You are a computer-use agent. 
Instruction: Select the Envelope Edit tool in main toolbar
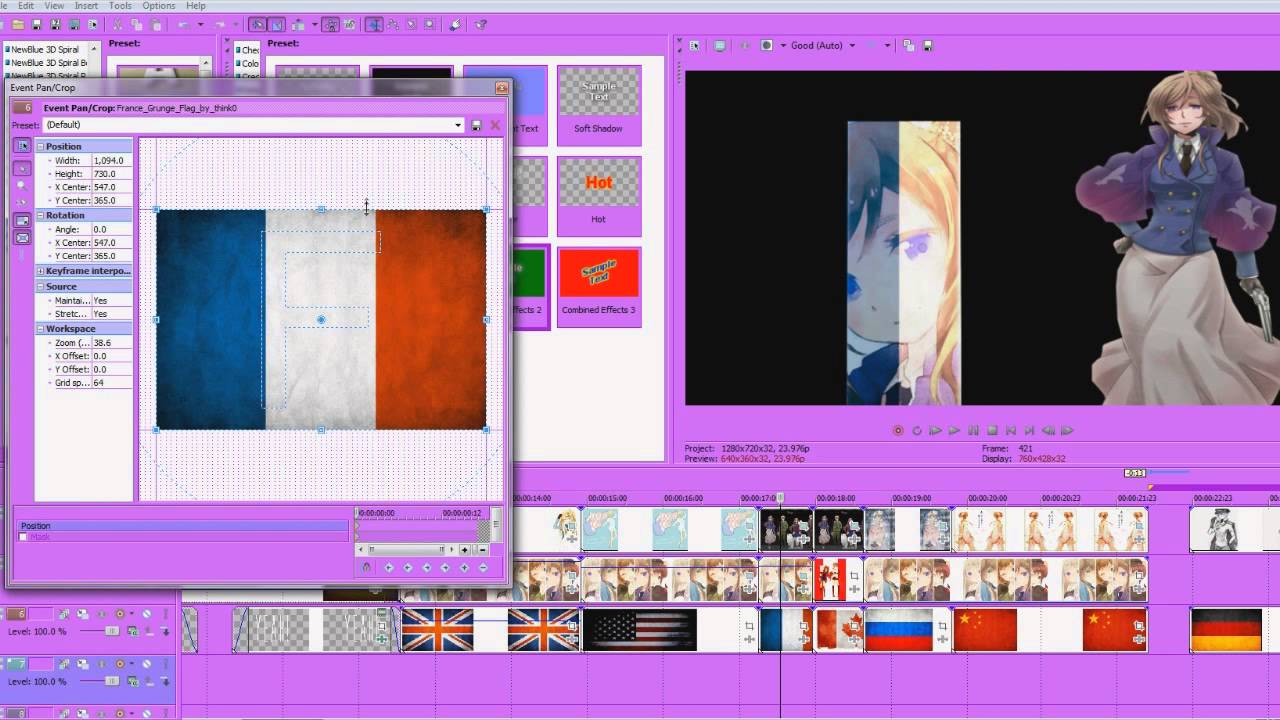393,24
